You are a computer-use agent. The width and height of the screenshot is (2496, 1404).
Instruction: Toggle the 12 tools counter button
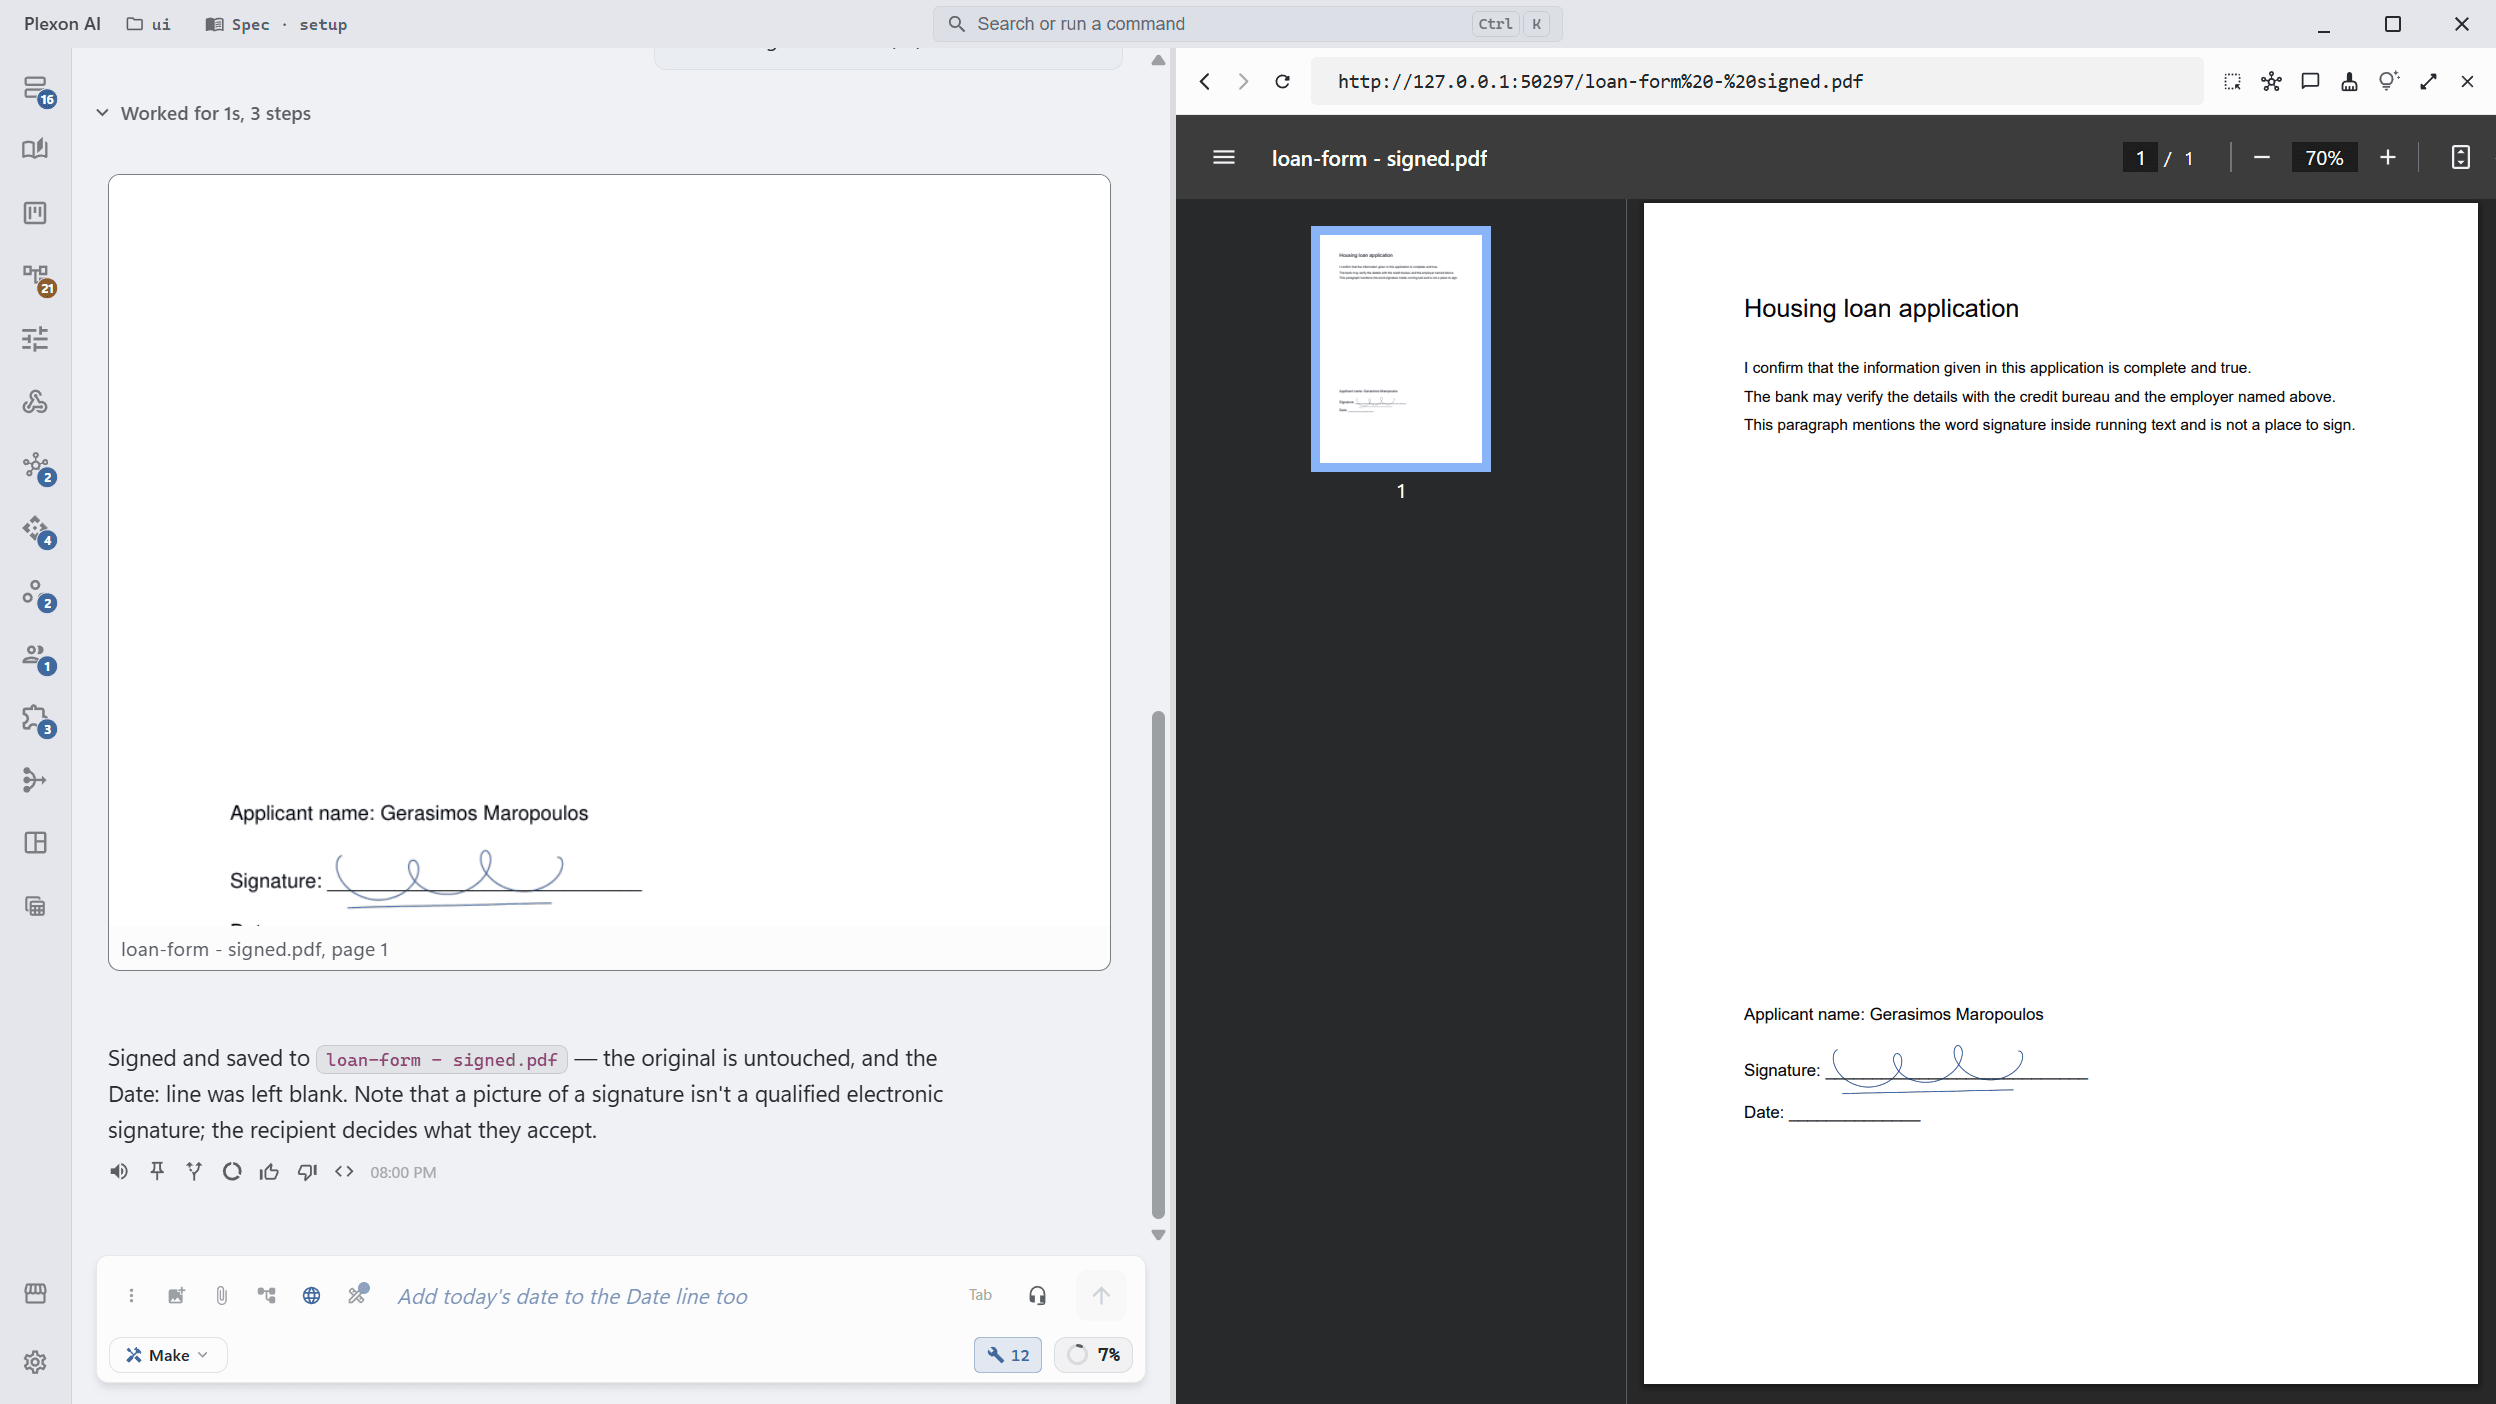(1007, 1354)
